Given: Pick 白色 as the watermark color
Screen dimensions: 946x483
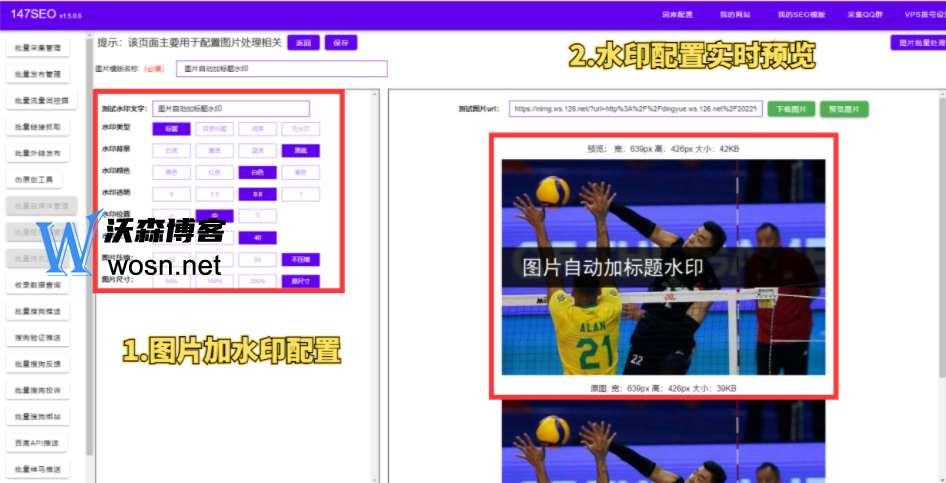Looking at the screenshot, I should tap(257, 172).
